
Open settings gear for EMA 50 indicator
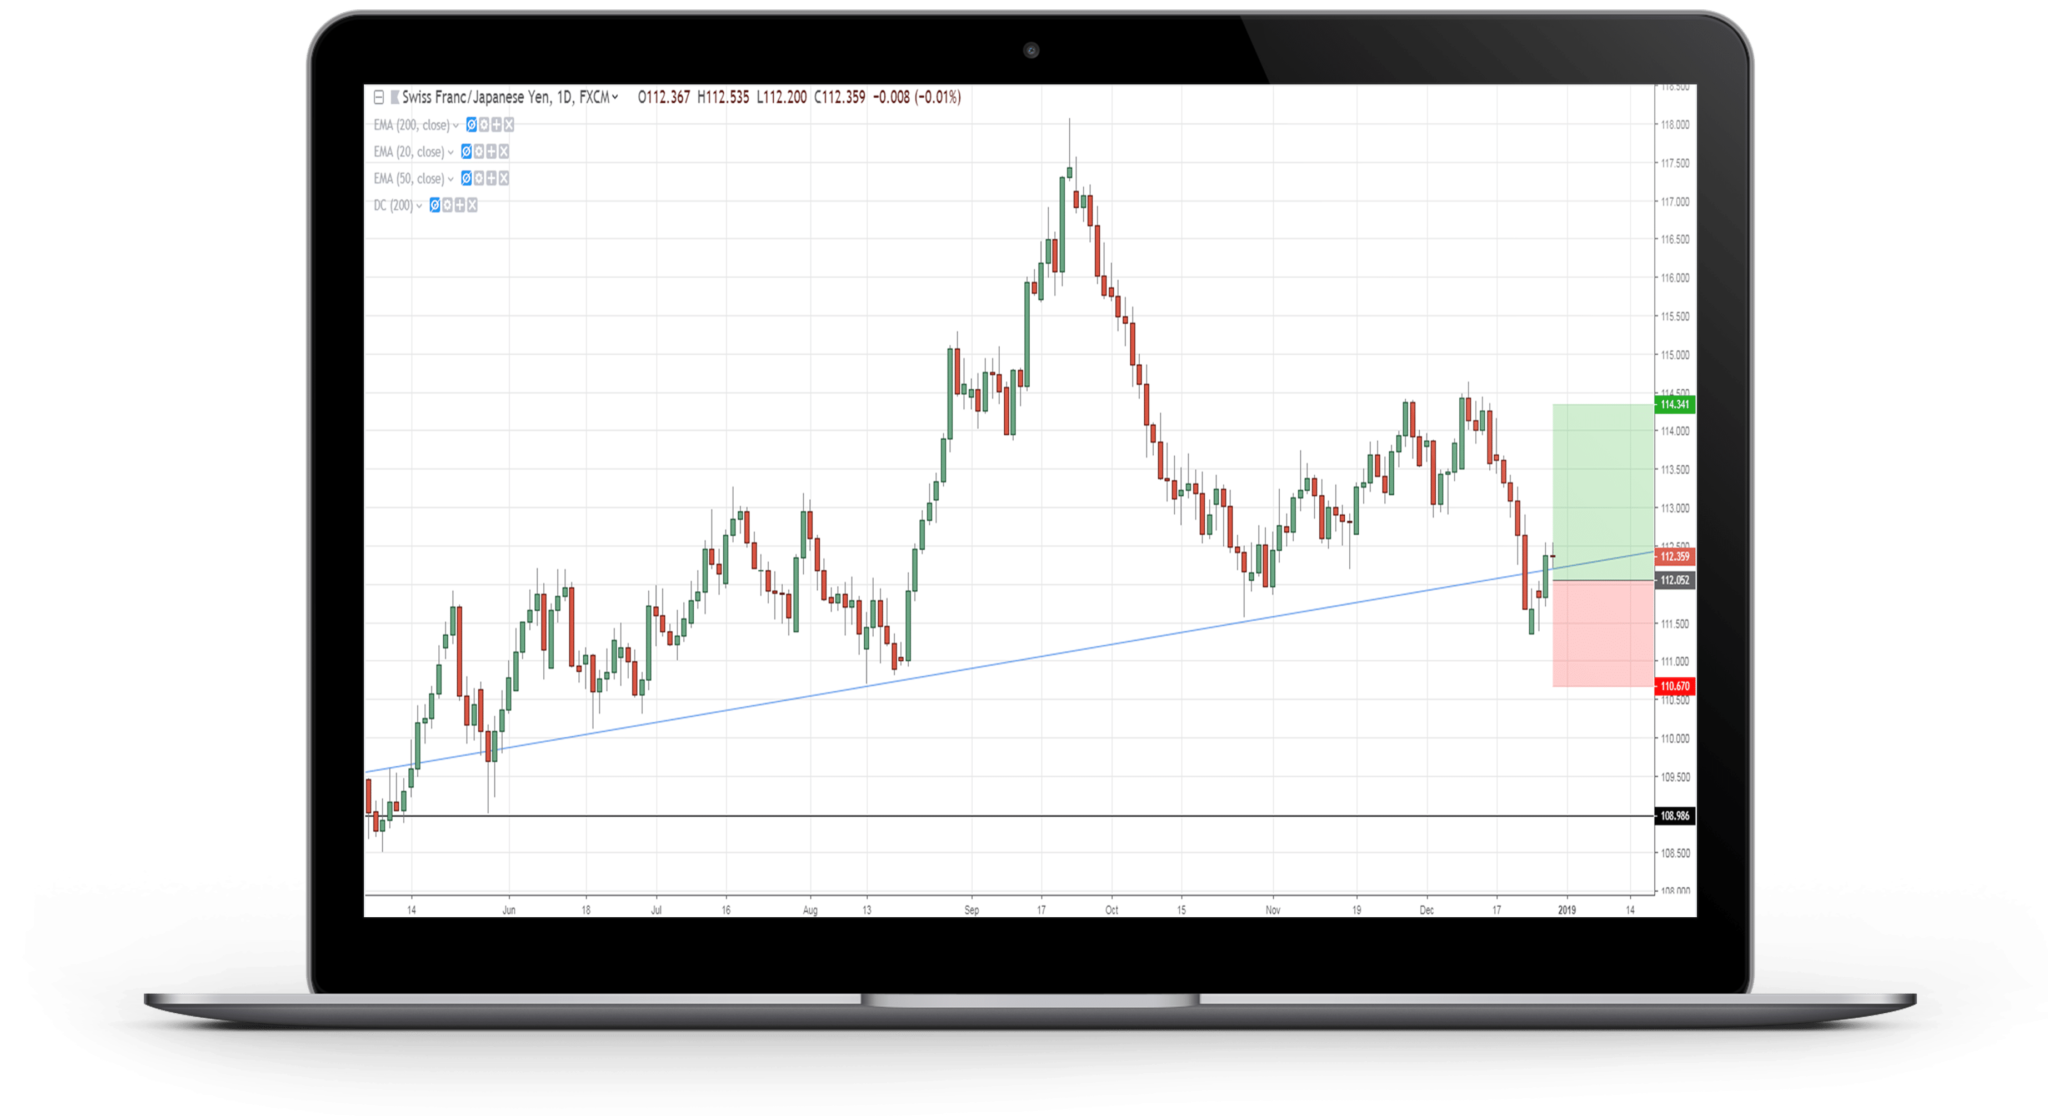pyautogui.click(x=479, y=178)
